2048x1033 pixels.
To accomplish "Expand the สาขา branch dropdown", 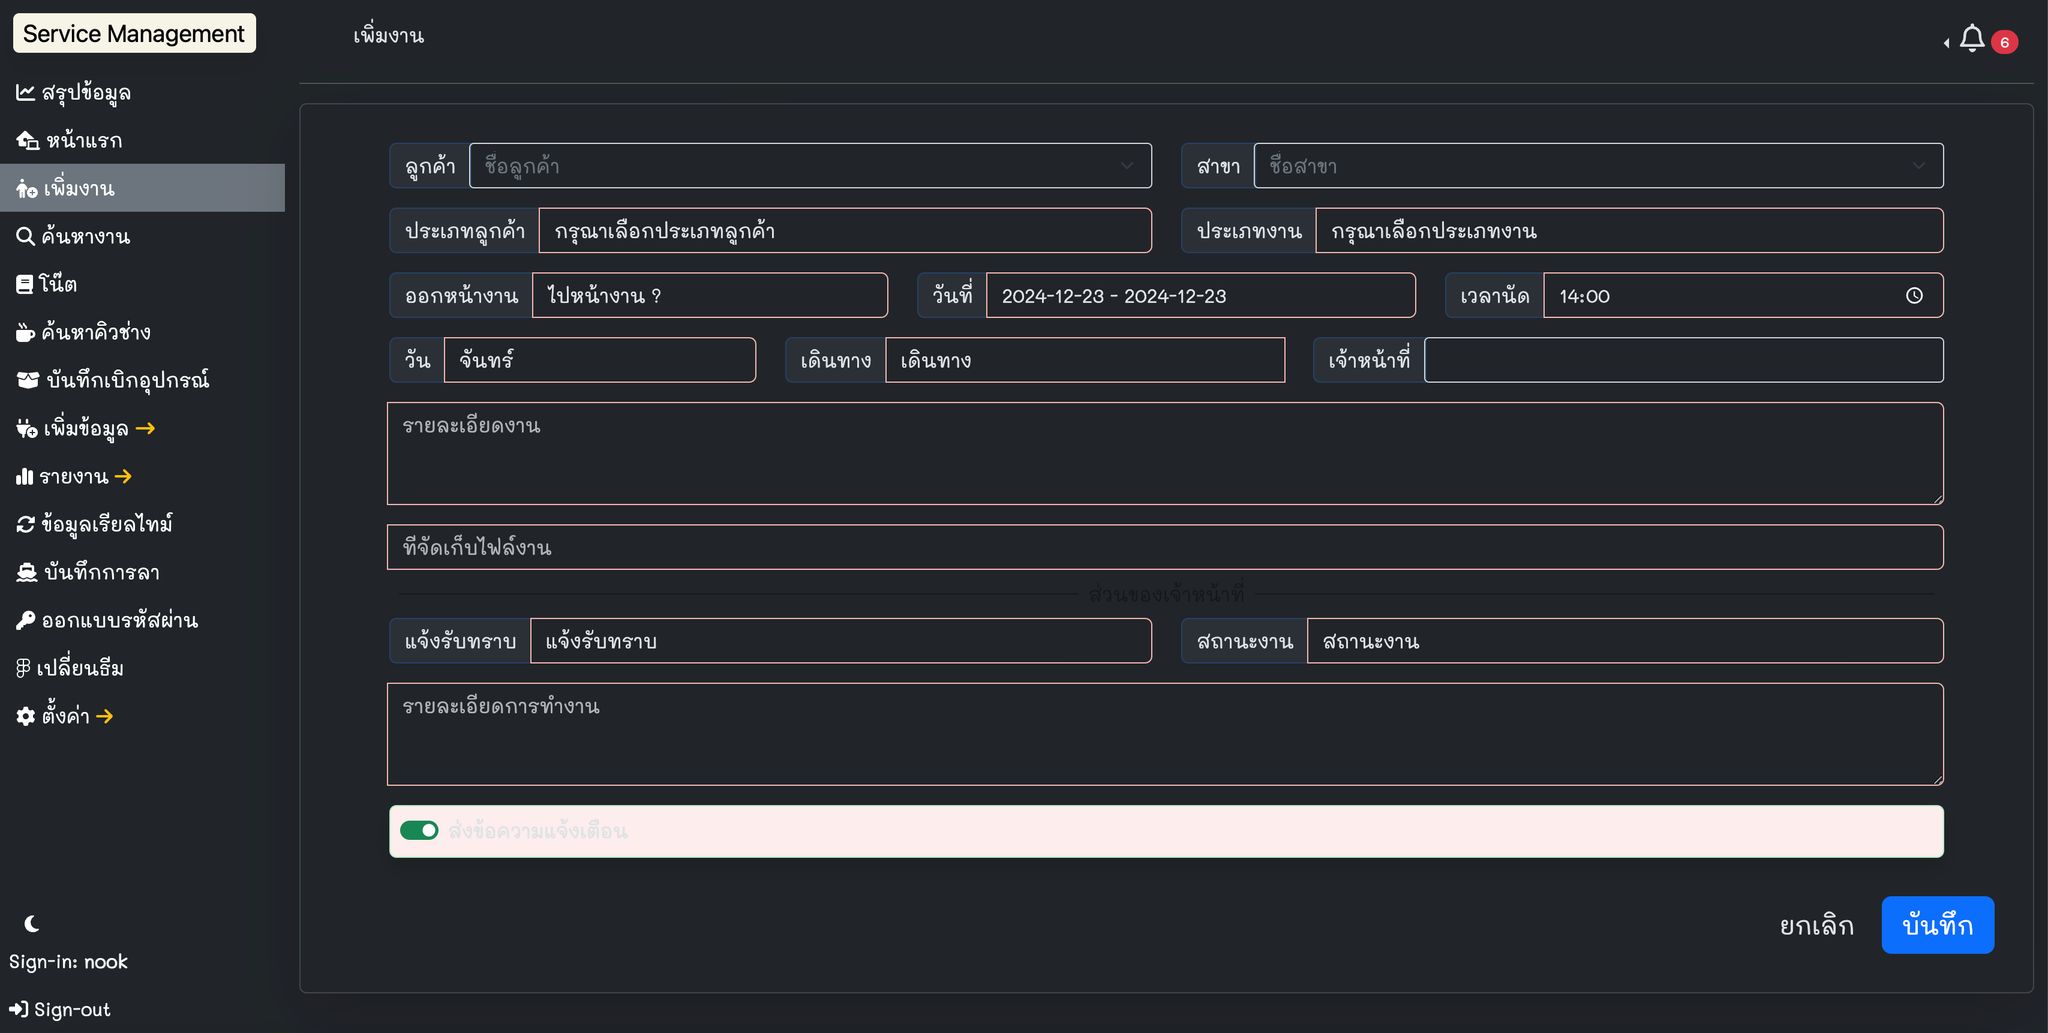I will [x=1598, y=166].
